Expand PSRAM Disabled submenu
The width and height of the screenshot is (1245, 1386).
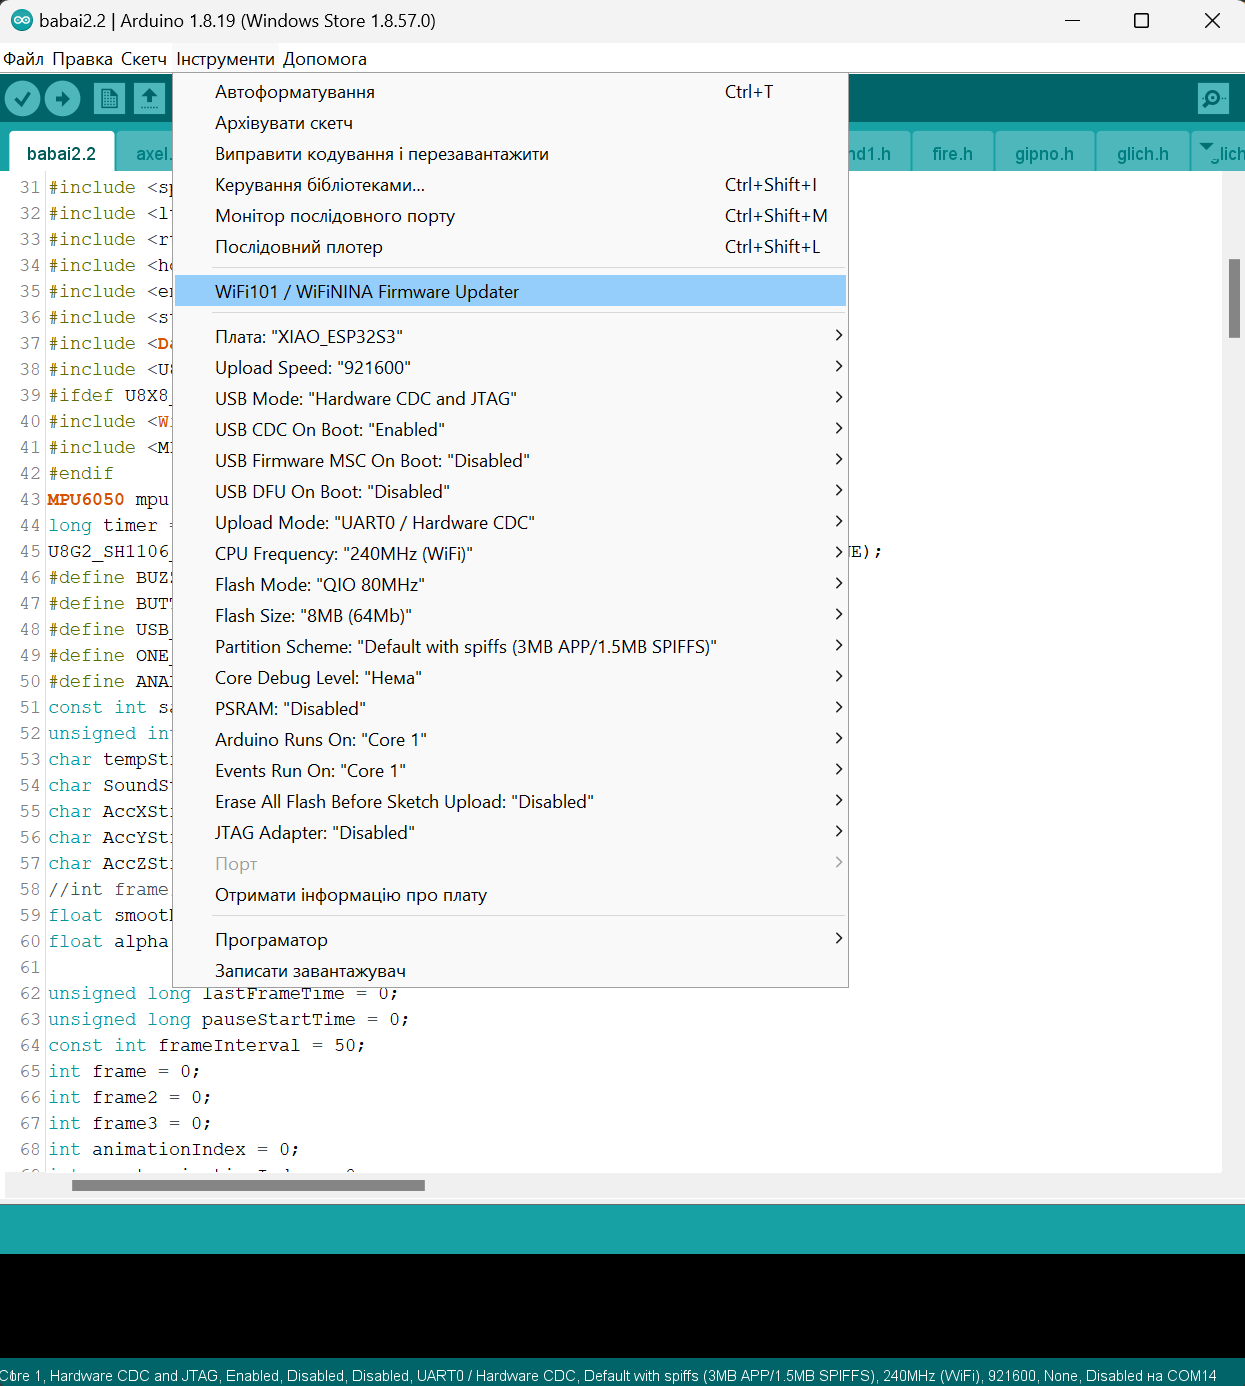(x=510, y=709)
